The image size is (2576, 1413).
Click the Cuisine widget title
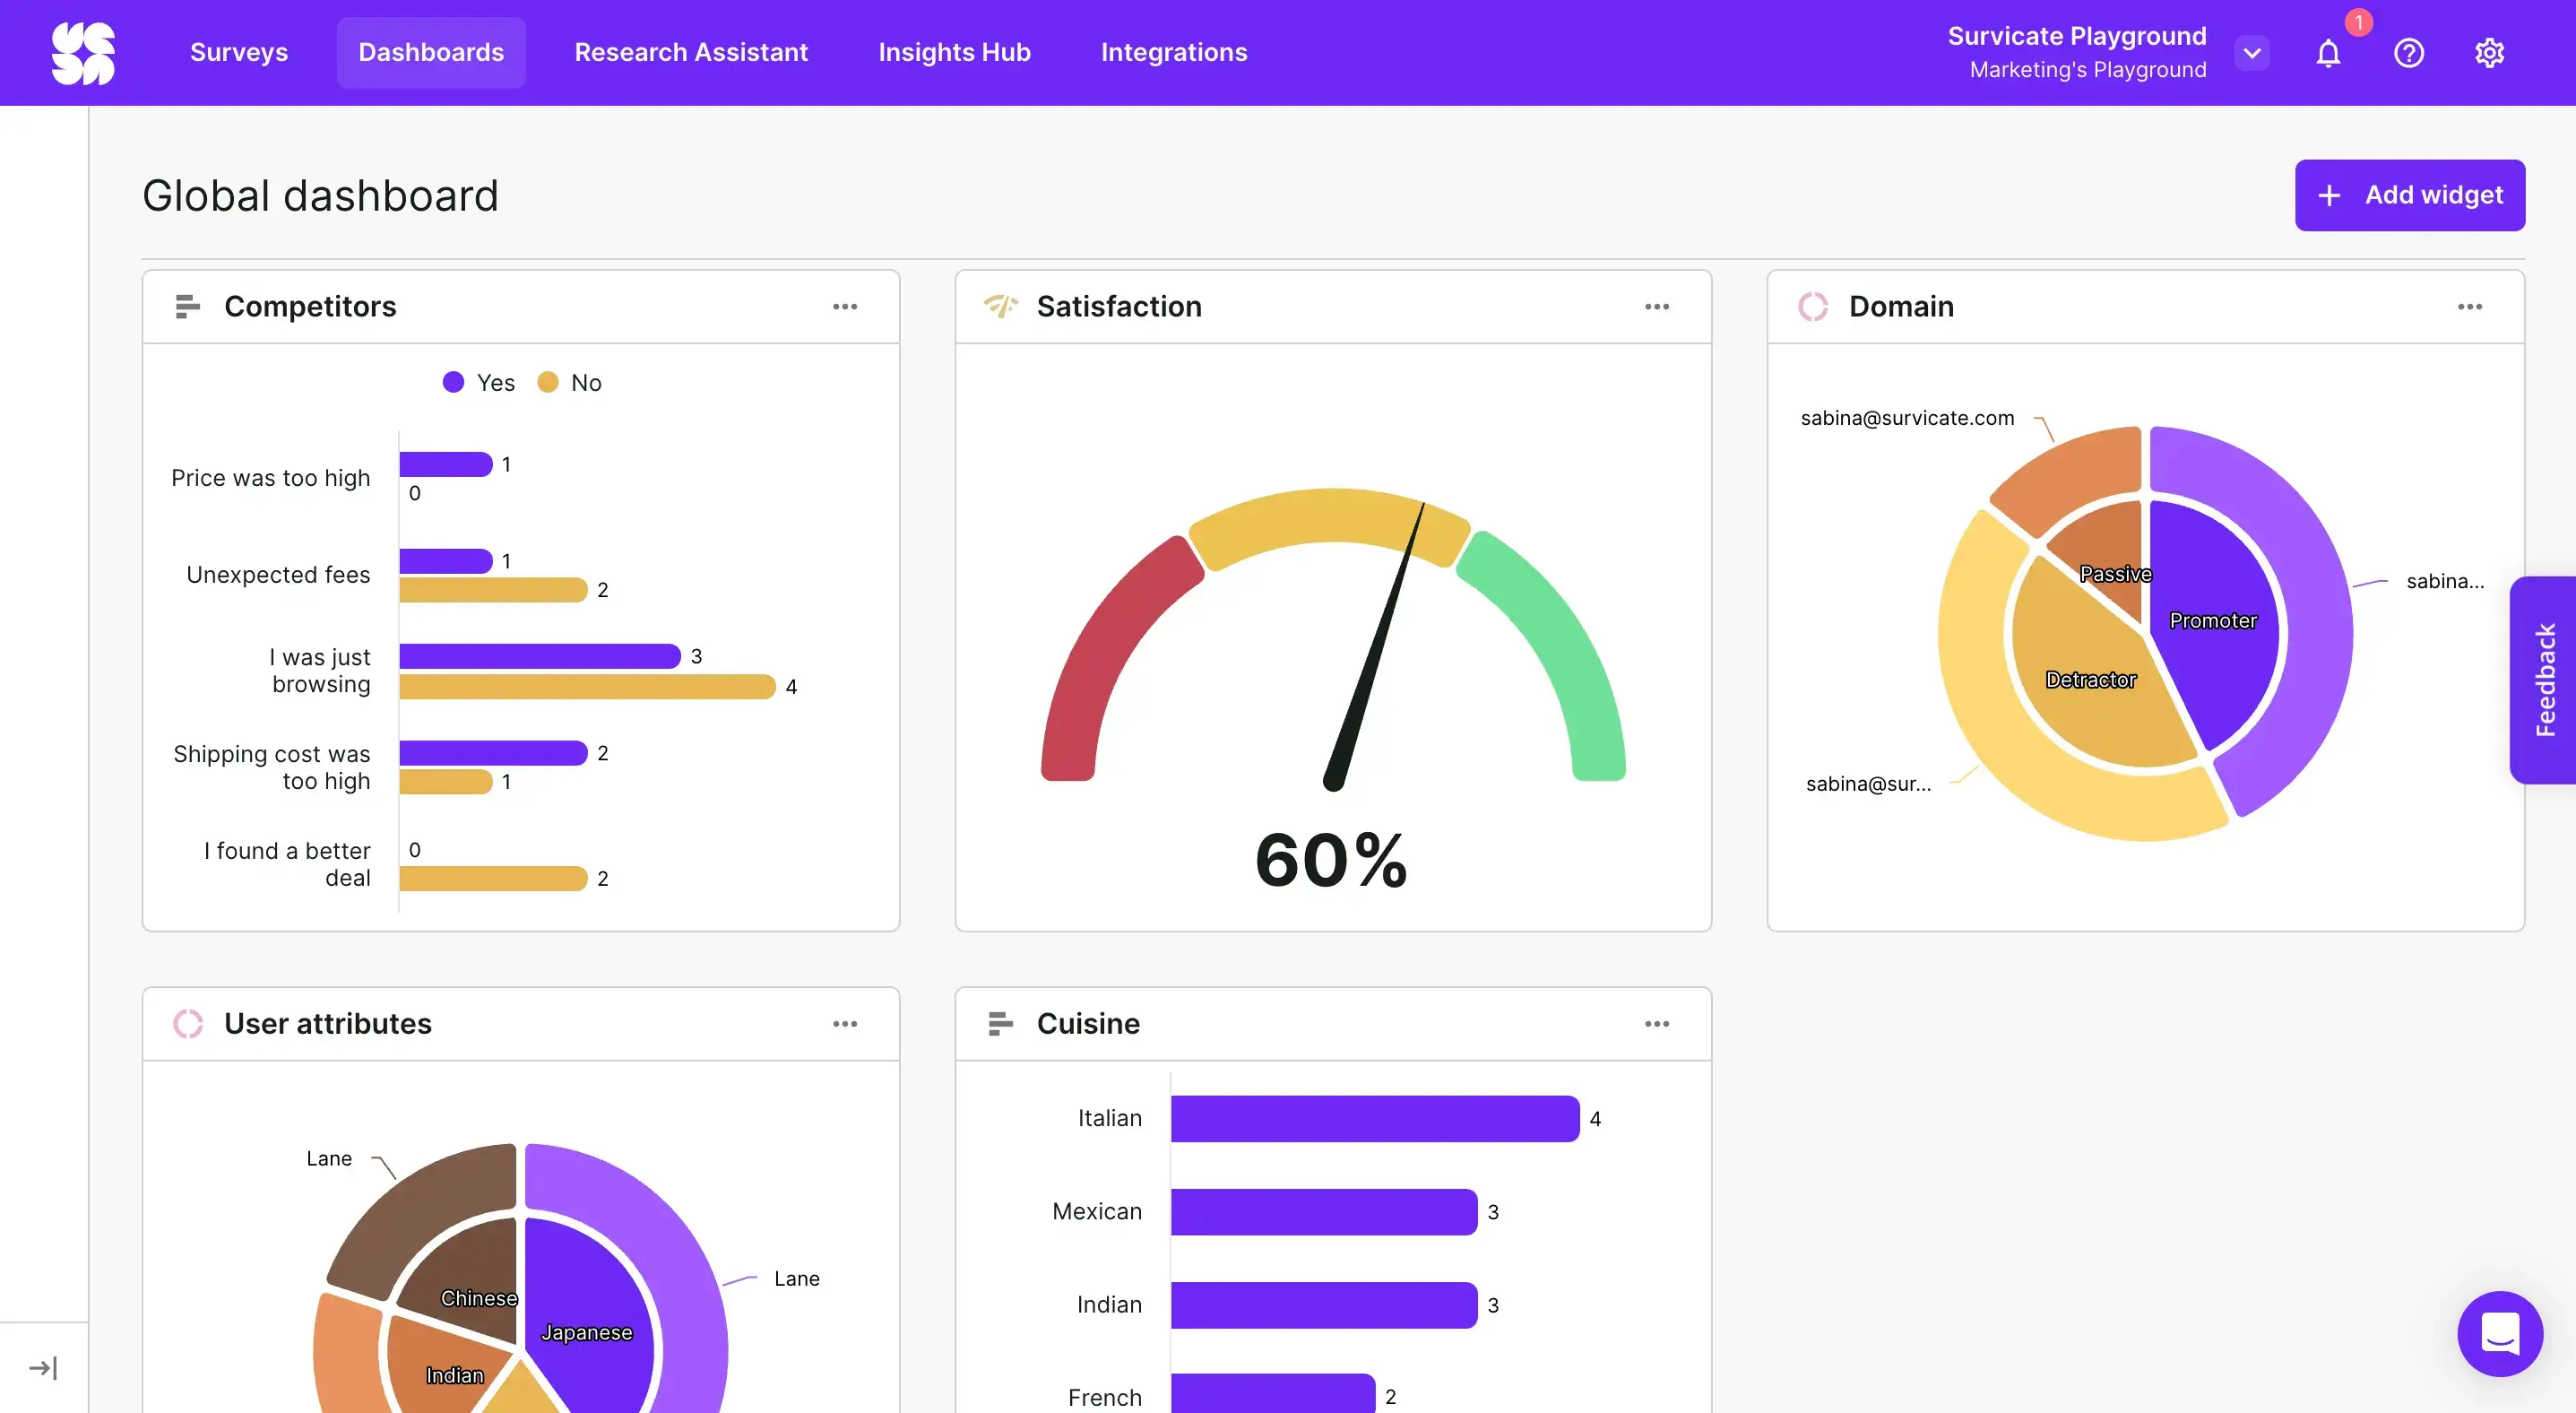(x=1088, y=1023)
